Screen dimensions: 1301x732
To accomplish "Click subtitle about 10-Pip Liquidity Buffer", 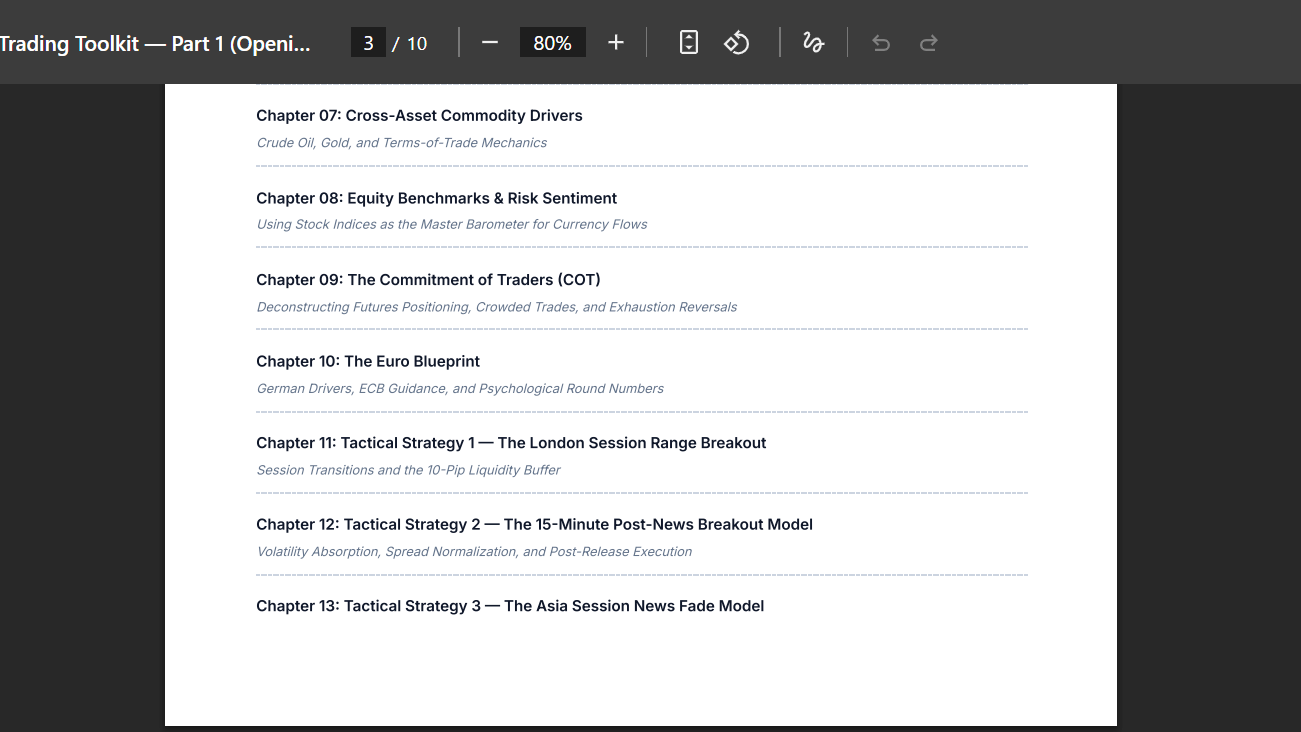I will click(x=408, y=470).
